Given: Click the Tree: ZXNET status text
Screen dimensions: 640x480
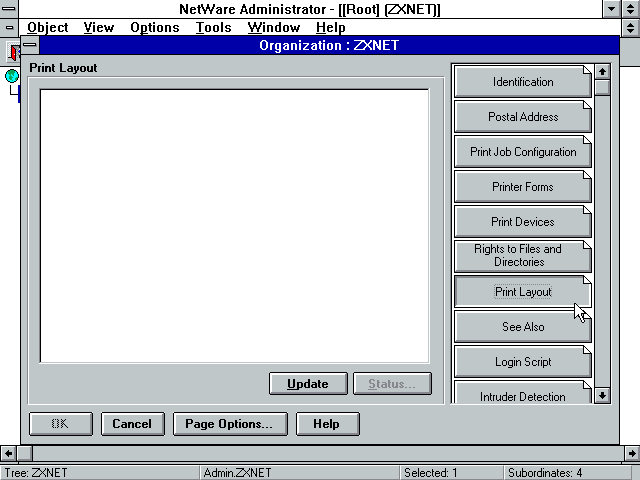Looking at the screenshot, I should (36, 473).
